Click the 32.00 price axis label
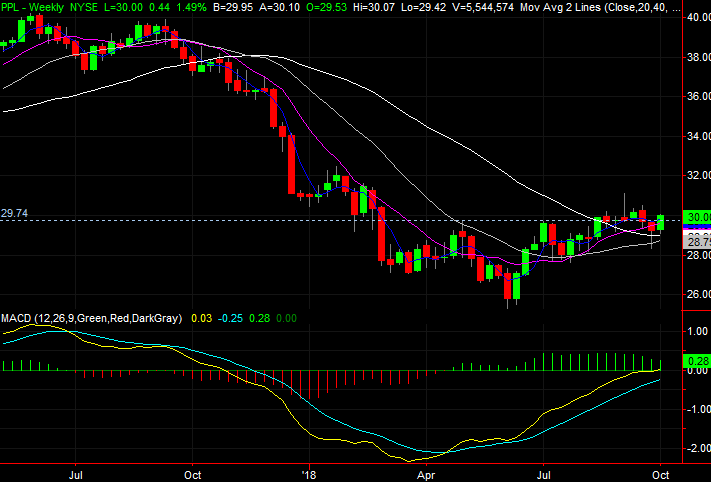 pos(698,175)
